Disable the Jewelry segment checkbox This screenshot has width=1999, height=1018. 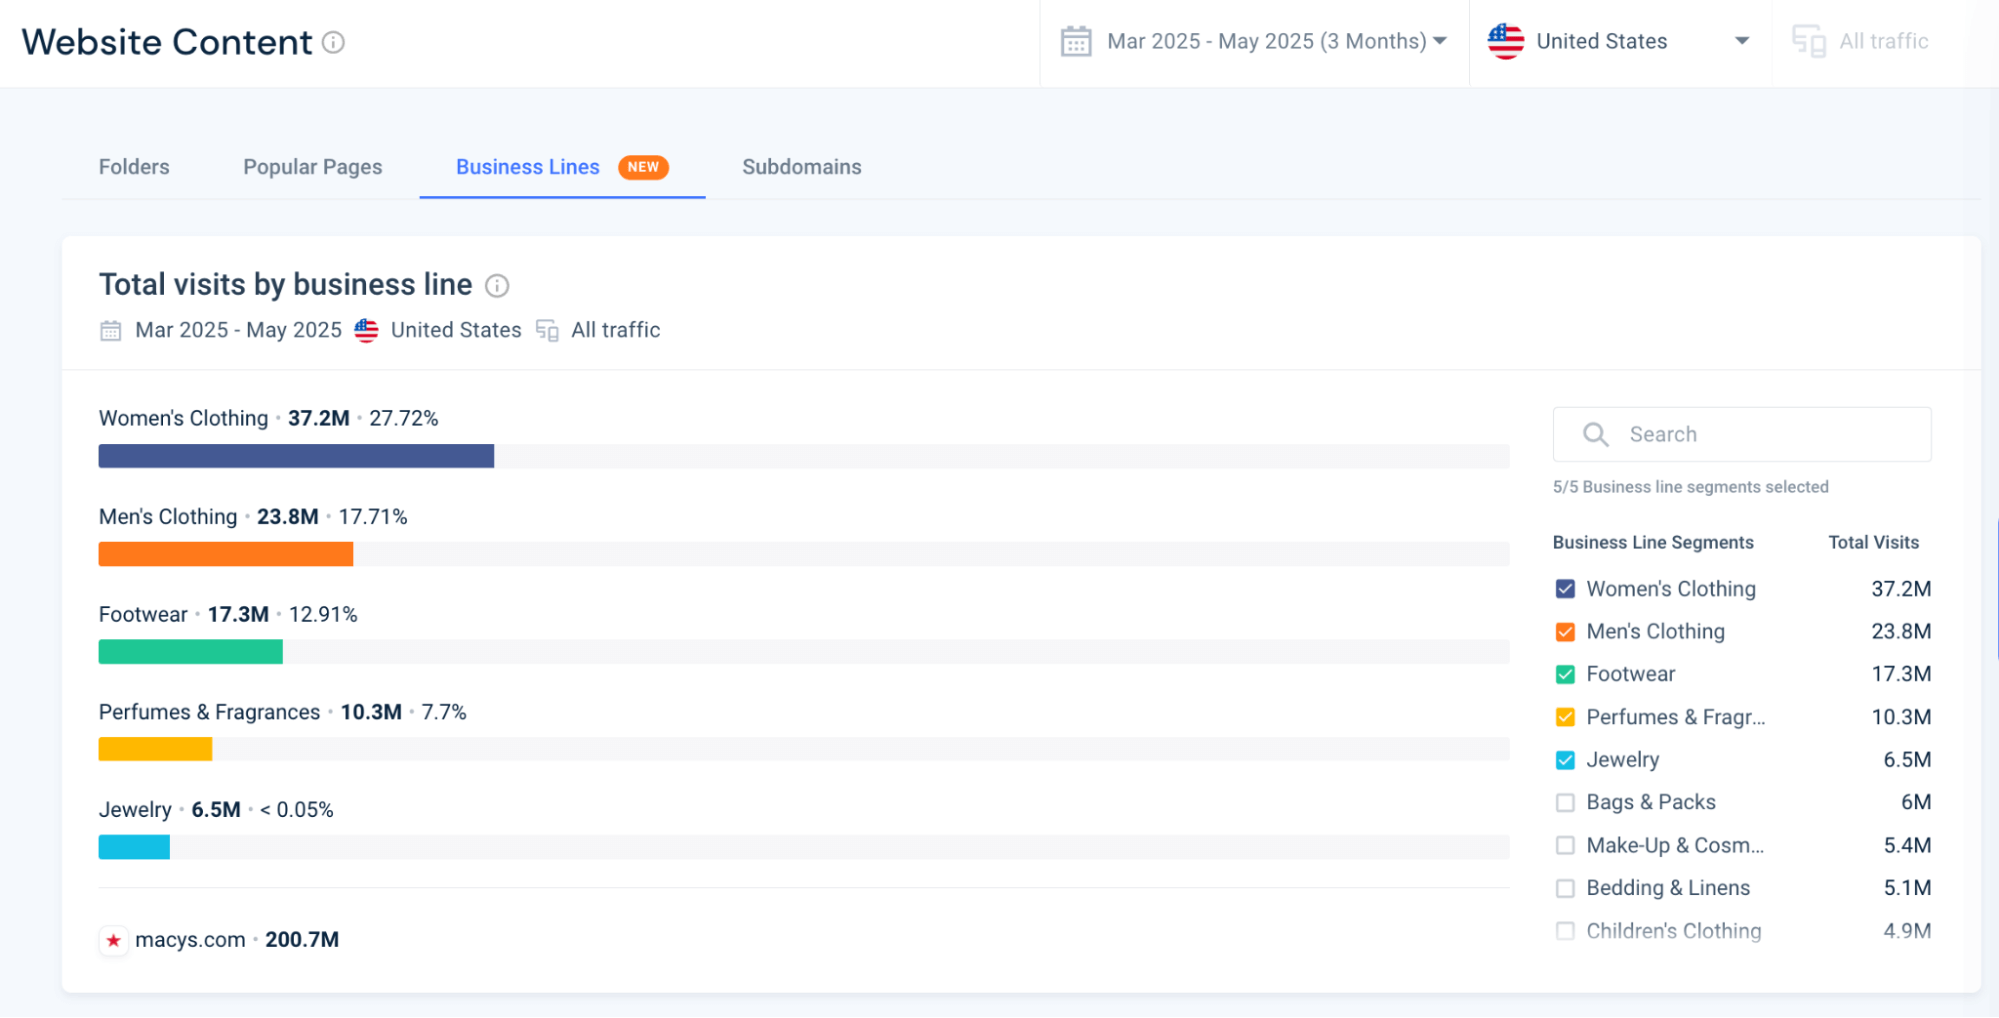click(1565, 760)
